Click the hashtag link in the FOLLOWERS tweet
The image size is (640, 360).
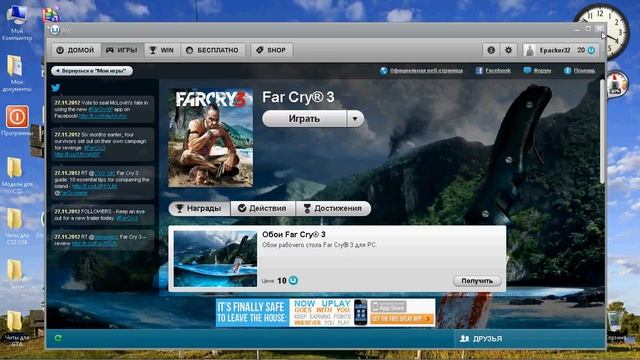(127, 218)
